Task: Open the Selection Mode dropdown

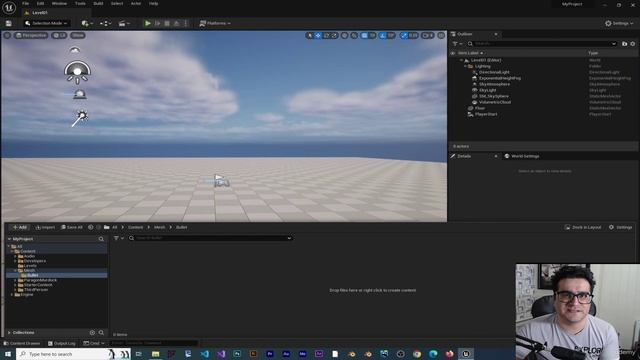Action: 46,23
